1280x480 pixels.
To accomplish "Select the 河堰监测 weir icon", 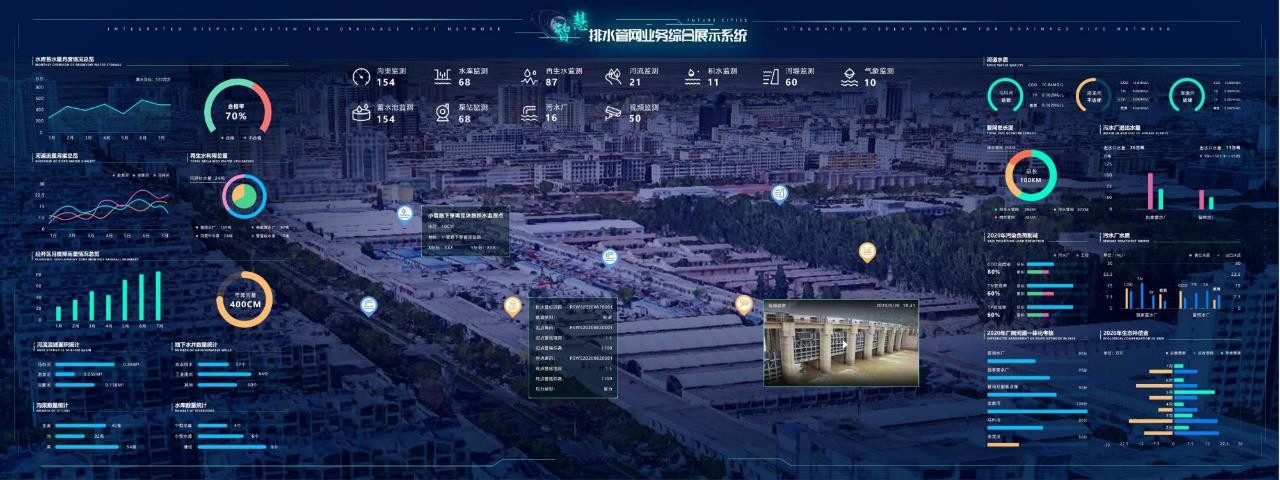I will point(770,77).
